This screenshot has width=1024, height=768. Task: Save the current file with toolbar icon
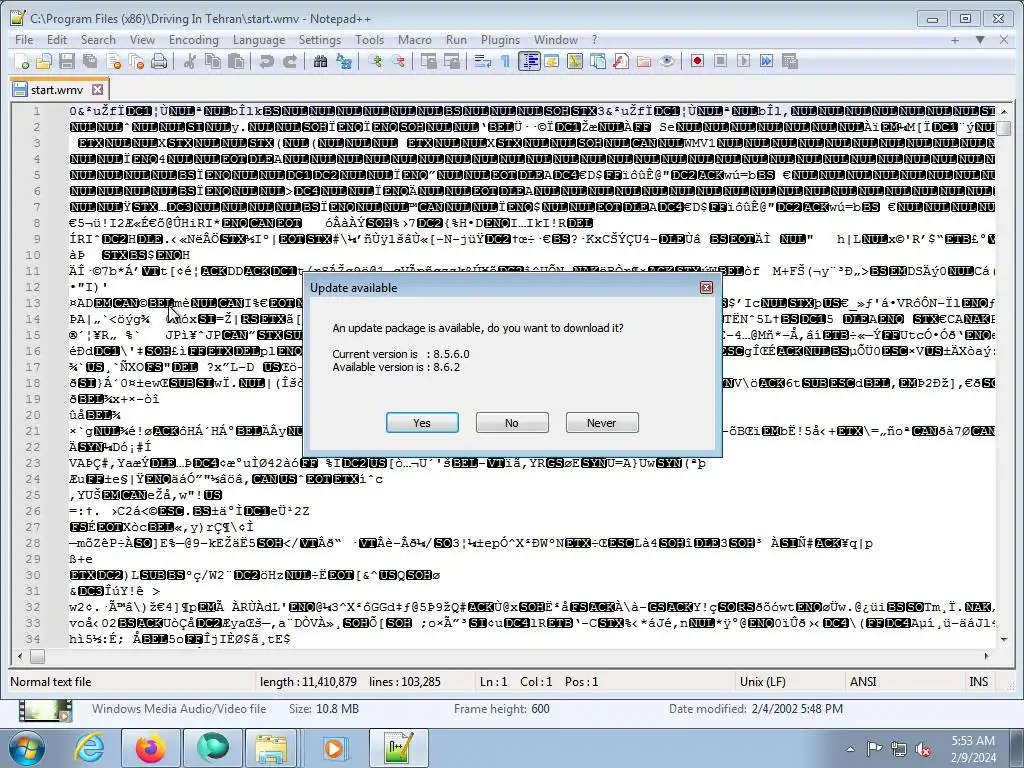pos(67,61)
